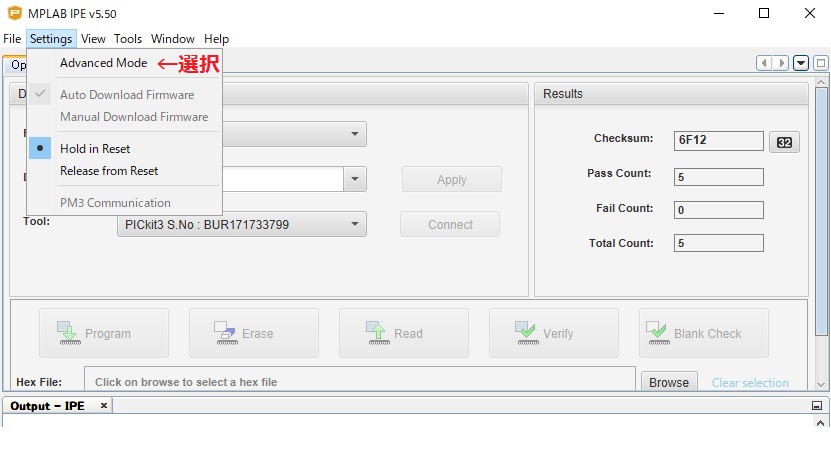Open the View menu
The height and width of the screenshot is (475, 831).
(x=93, y=39)
